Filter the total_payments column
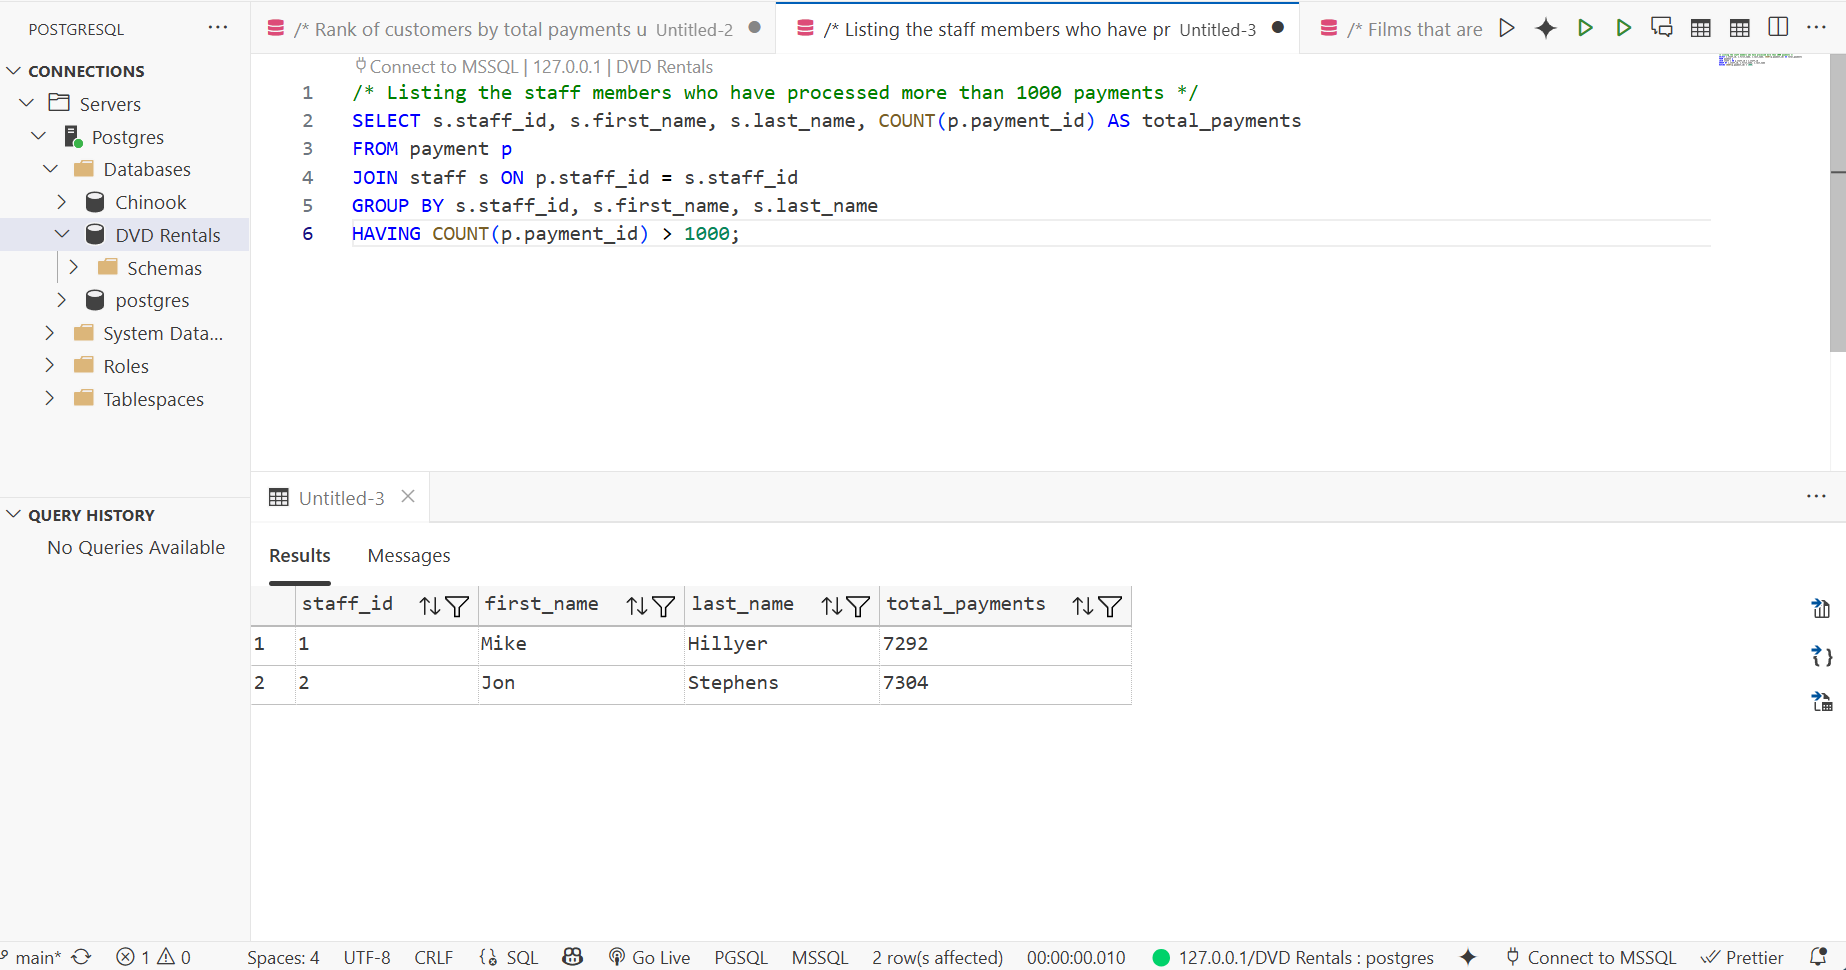Screen dimensions: 1846x970 (x=1110, y=606)
